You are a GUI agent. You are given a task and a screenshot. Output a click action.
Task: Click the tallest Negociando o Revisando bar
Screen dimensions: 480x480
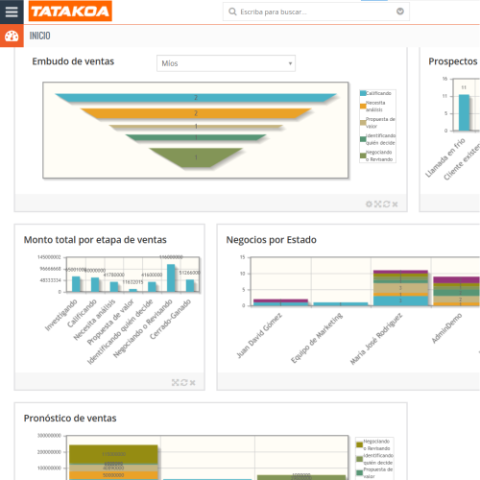point(171,278)
